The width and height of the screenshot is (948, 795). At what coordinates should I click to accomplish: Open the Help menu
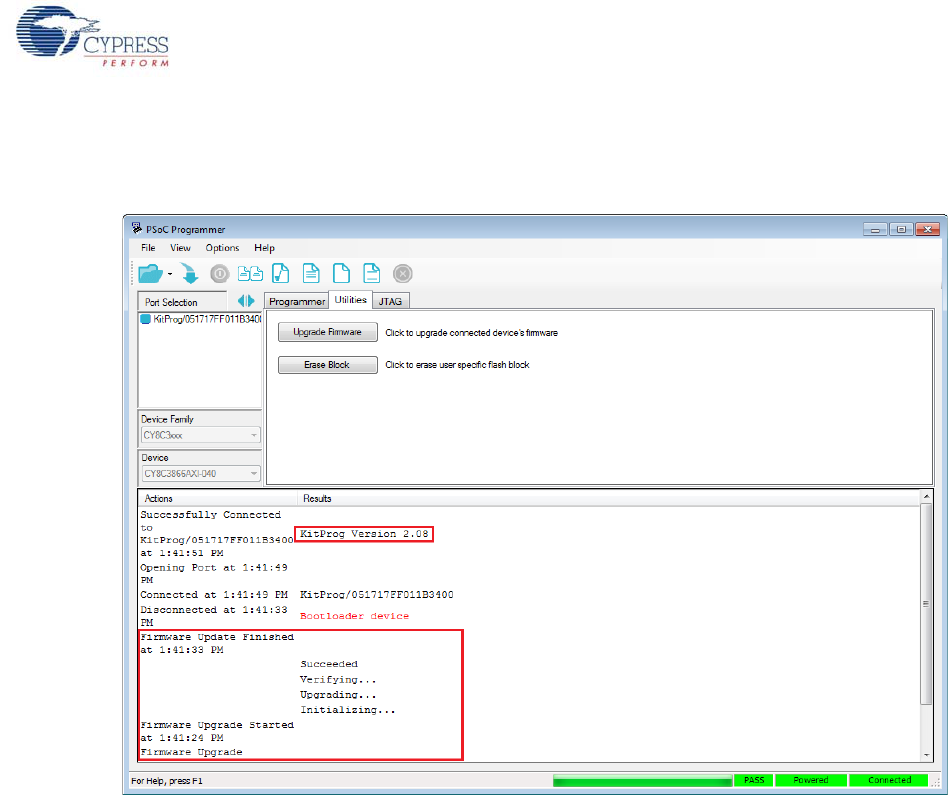(x=264, y=248)
